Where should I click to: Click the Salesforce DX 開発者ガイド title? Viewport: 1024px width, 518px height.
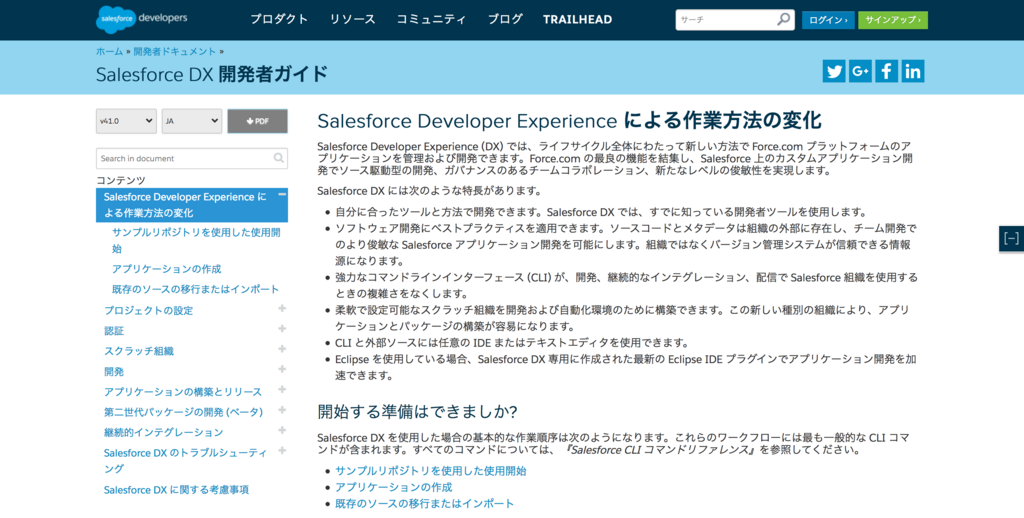click(x=212, y=74)
